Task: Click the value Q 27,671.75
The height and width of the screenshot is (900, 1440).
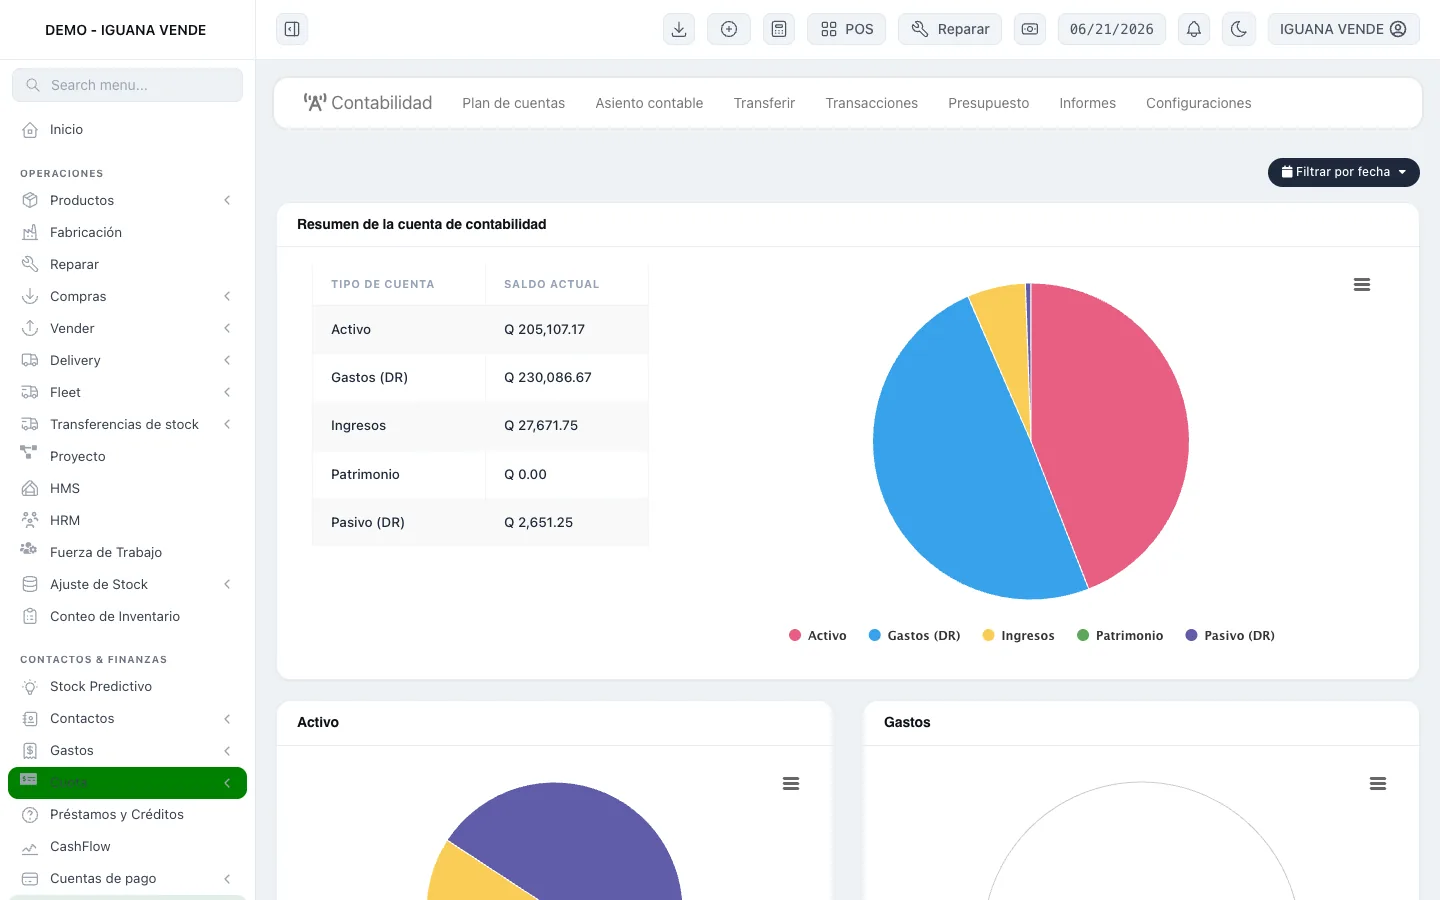Action: 541,425
